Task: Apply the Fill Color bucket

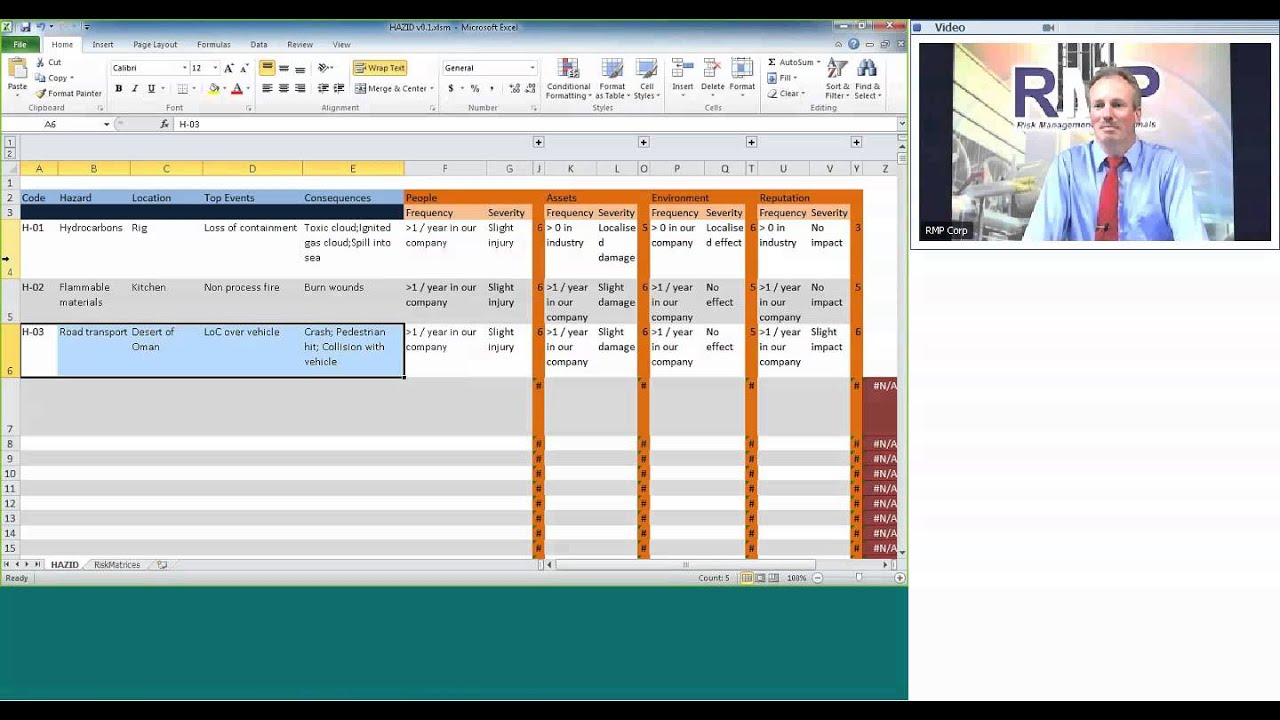Action: pos(213,89)
